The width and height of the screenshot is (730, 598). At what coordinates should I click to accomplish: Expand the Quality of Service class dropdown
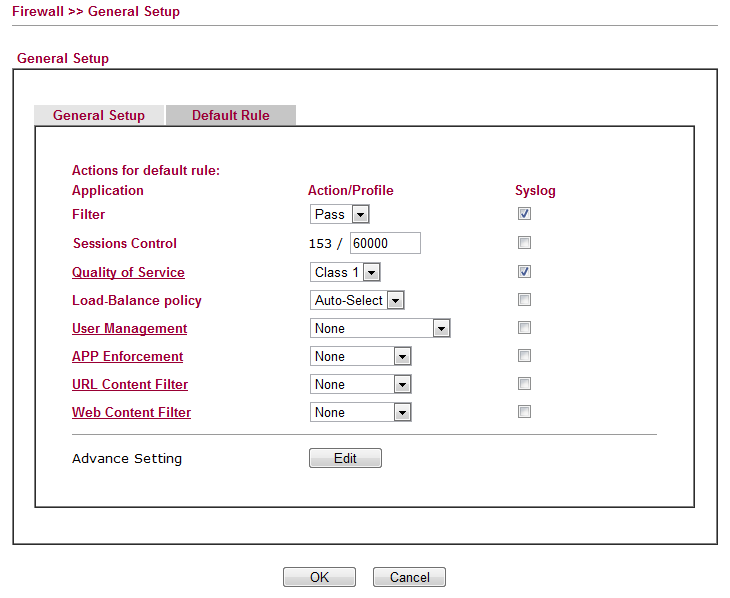point(345,272)
